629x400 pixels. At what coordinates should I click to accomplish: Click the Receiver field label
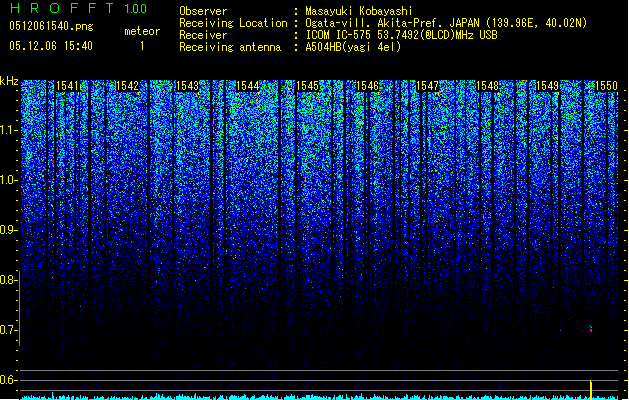click(203, 35)
